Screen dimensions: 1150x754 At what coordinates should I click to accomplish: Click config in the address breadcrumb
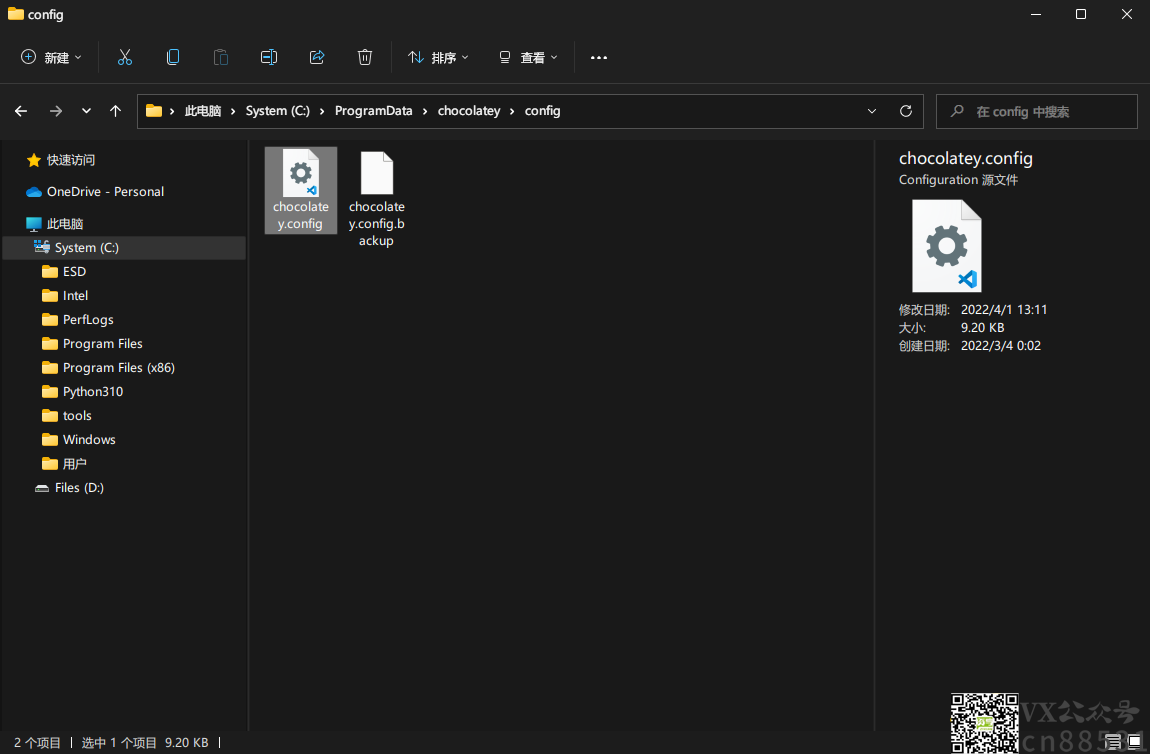[x=543, y=111]
